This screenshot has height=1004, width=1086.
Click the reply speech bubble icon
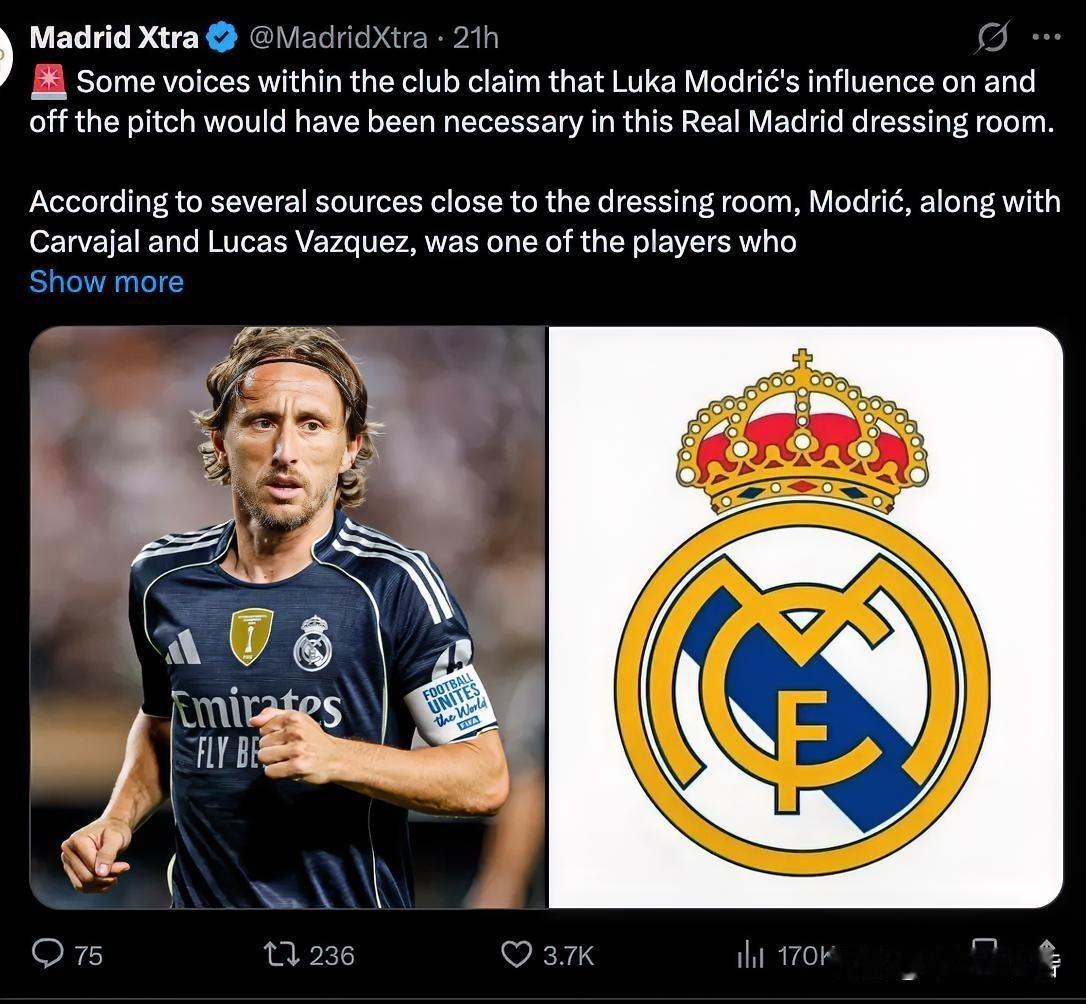tap(47, 954)
